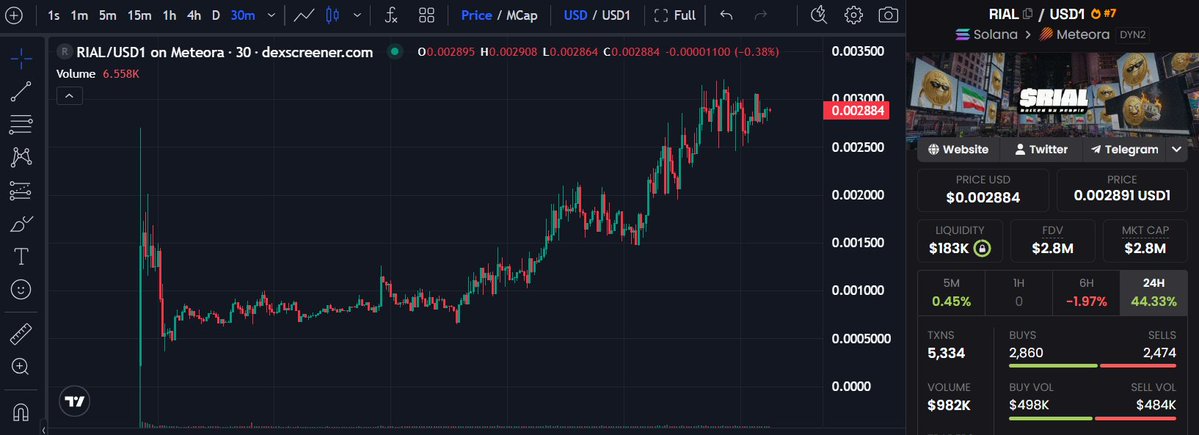Open the forecasting and measurement tools
The image size is (1199, 435).
tap(21, 190)
